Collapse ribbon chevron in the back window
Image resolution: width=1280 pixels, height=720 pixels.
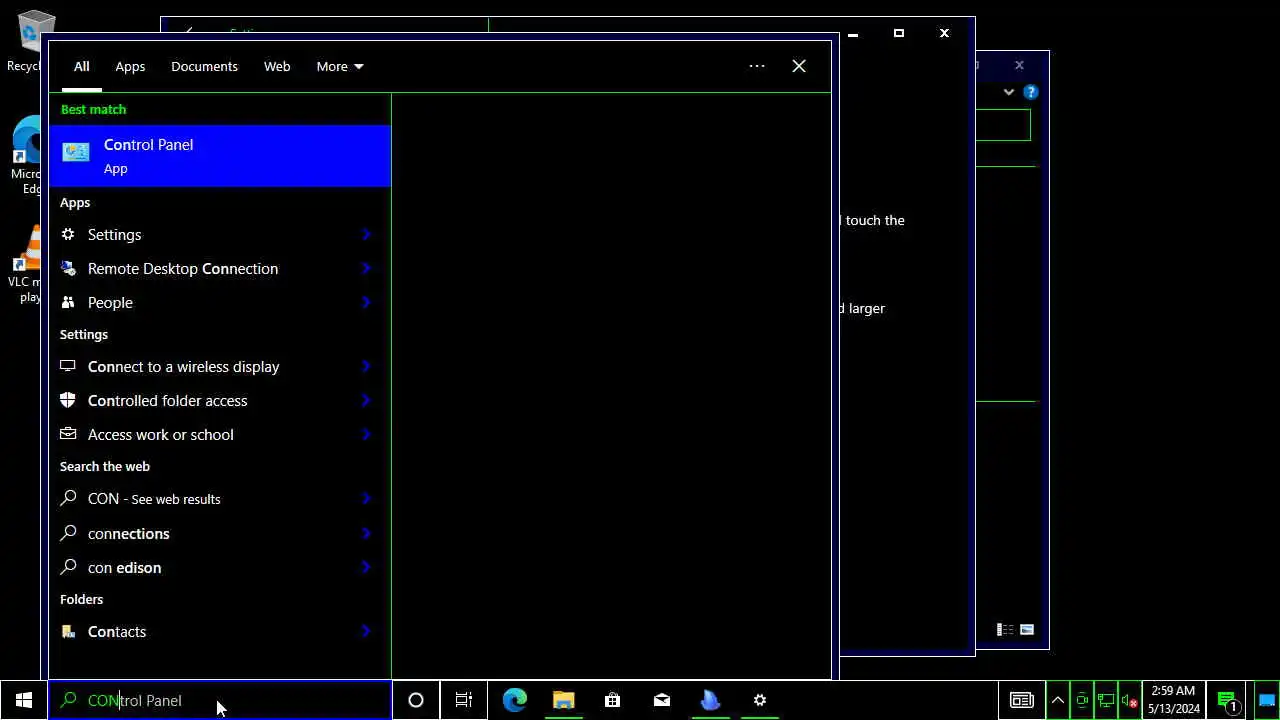[1009, 92]
